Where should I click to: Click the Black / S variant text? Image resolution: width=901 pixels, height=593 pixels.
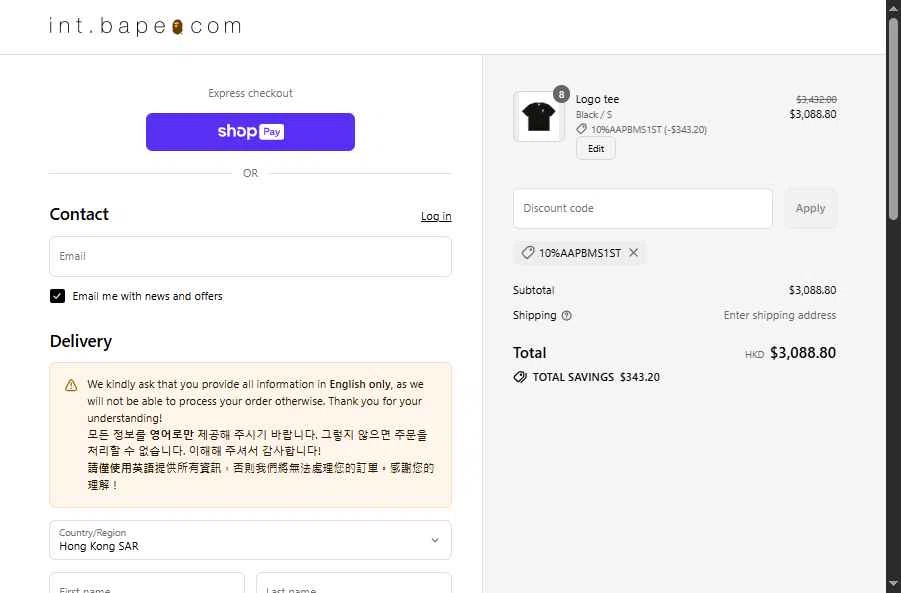(594, 114)
